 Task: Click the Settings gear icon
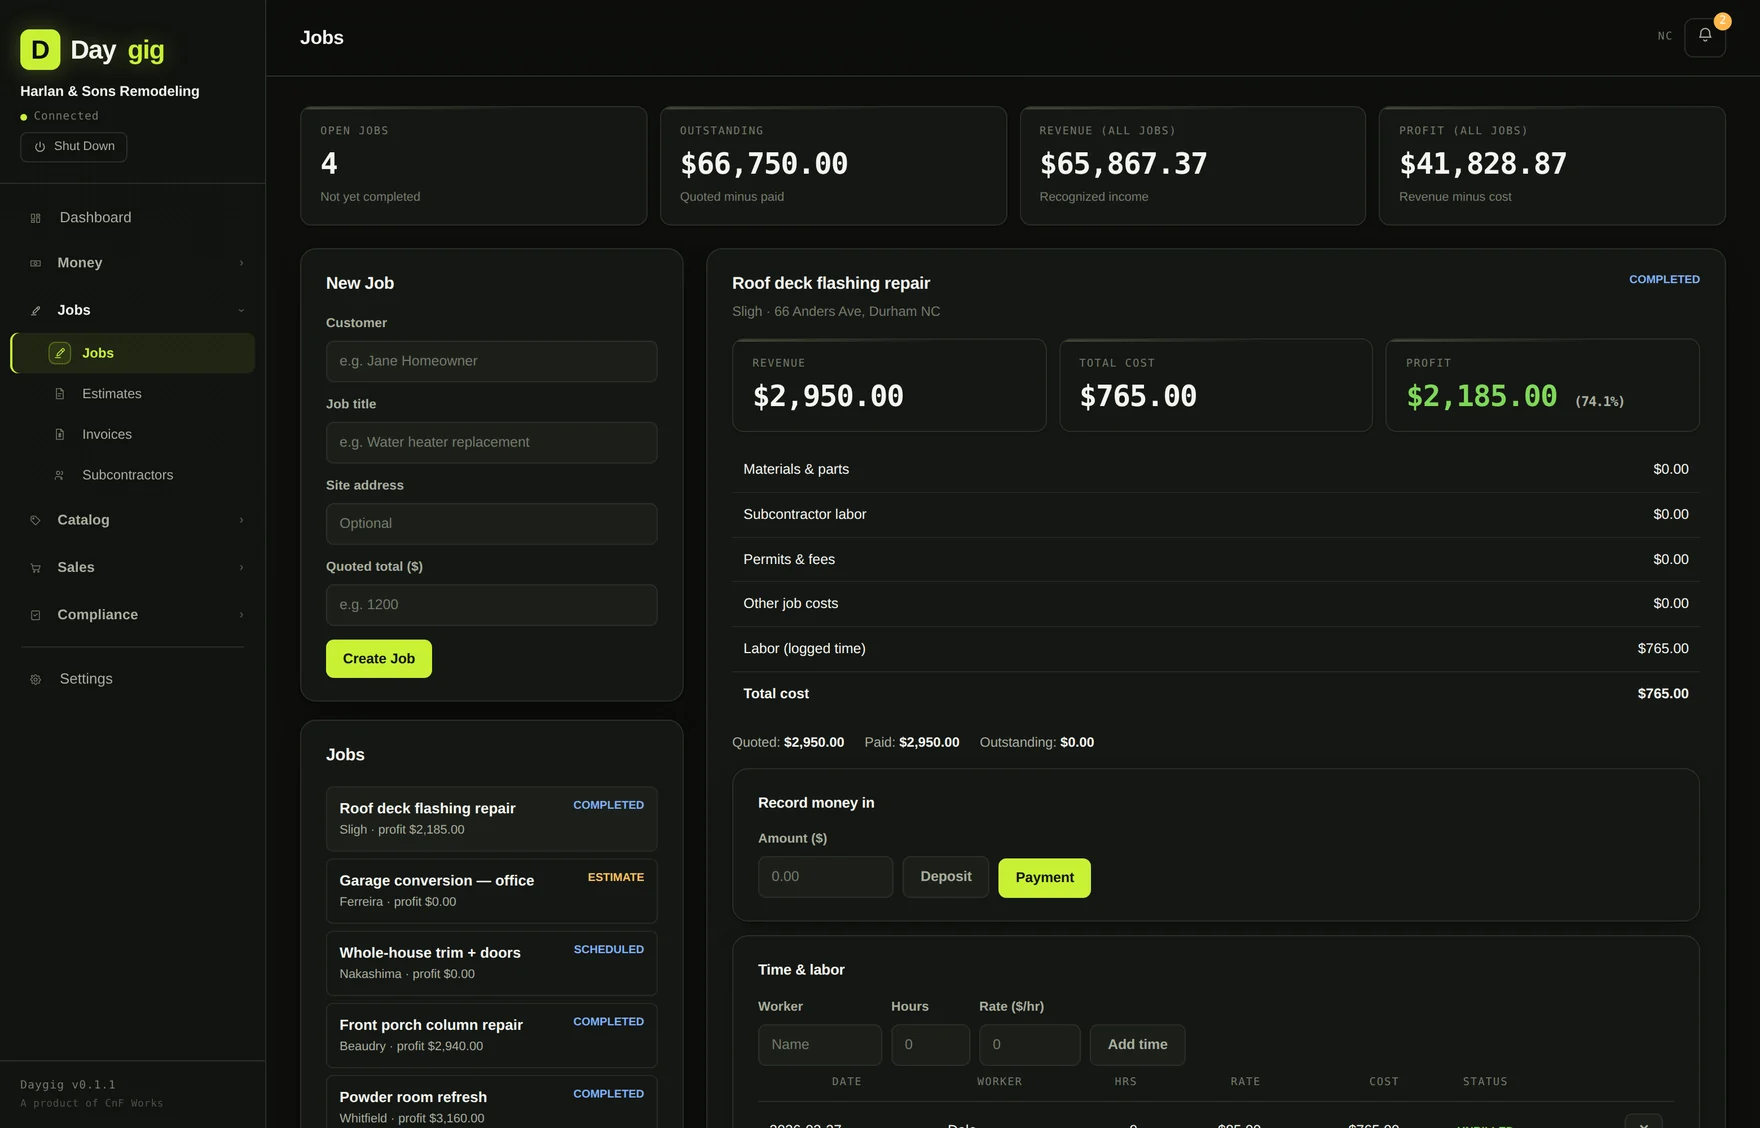click(36, 679)
